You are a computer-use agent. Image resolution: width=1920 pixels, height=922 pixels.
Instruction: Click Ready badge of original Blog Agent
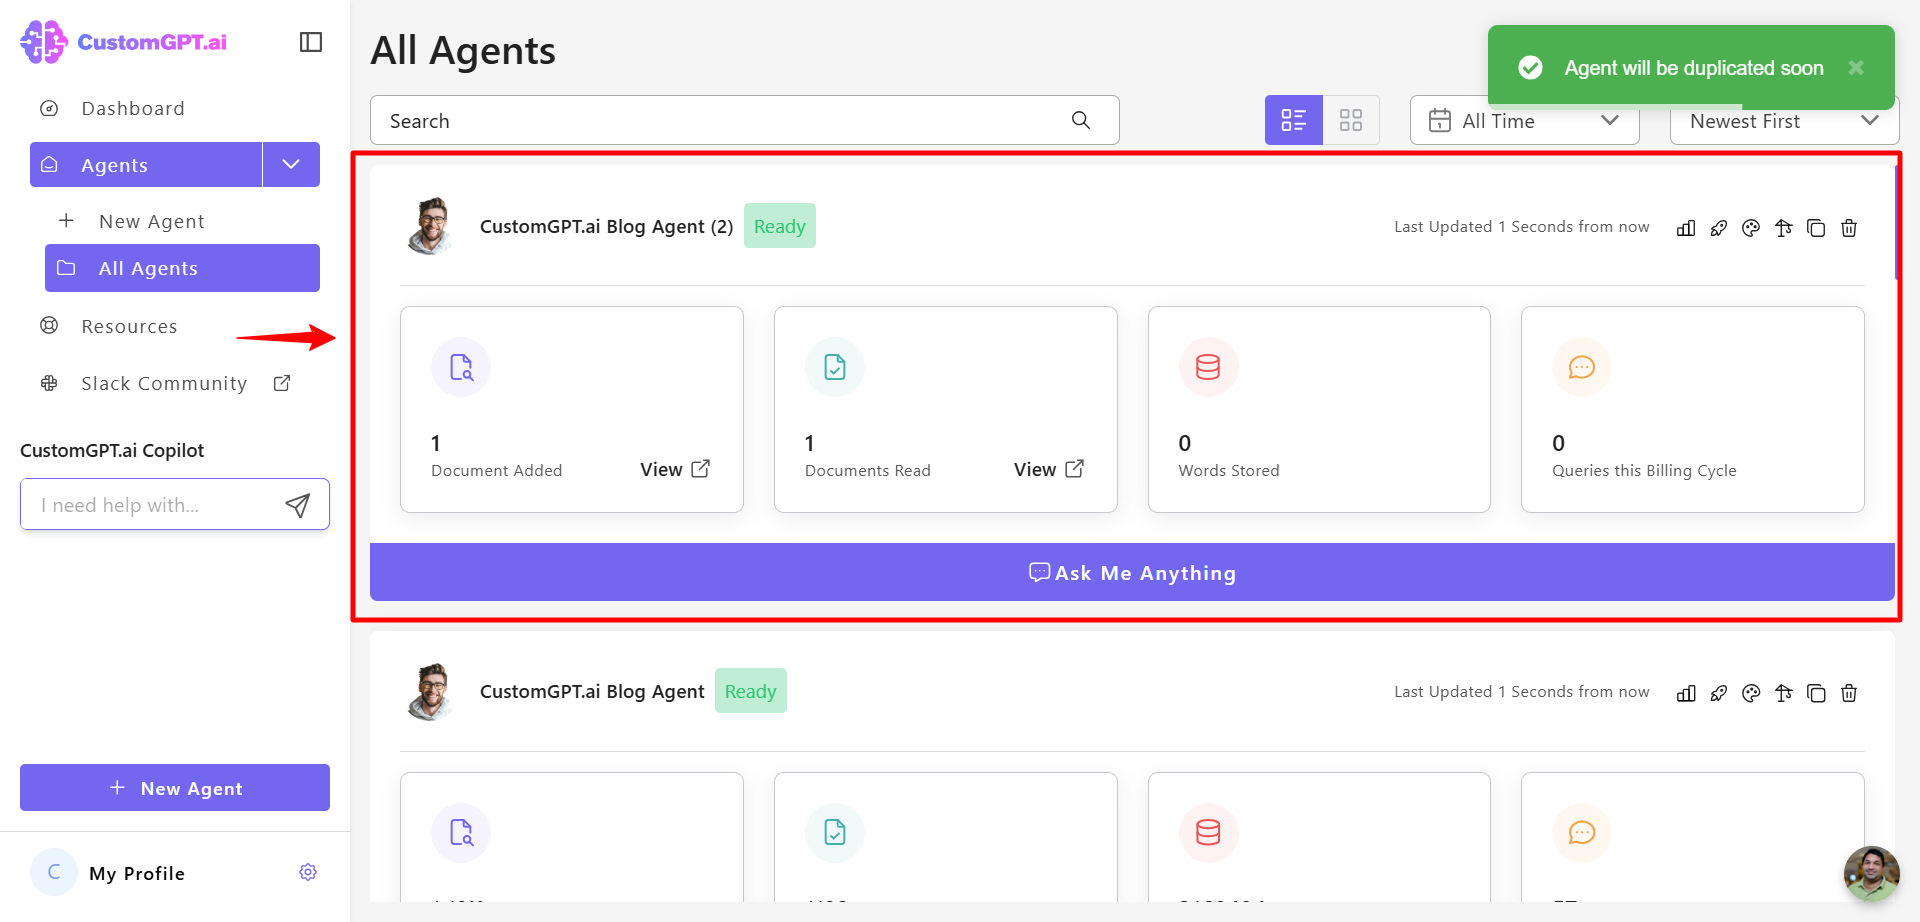click(x=751, y=691)
